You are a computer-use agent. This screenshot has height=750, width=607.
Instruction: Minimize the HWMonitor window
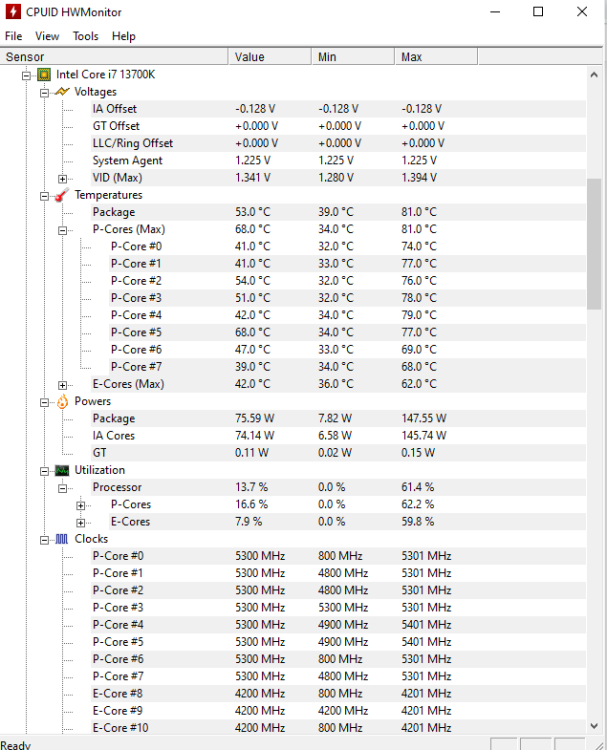(496, 12)
